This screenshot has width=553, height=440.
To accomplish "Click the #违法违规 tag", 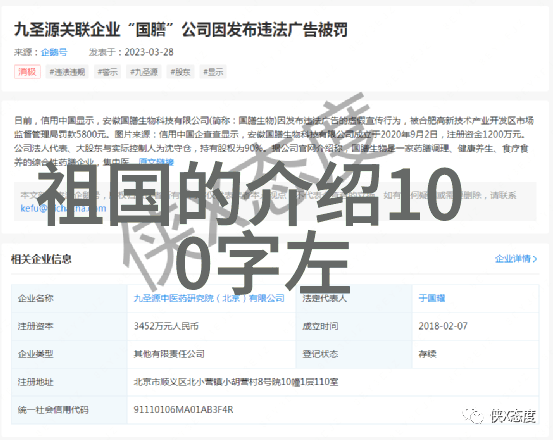I will pos(67,72).
